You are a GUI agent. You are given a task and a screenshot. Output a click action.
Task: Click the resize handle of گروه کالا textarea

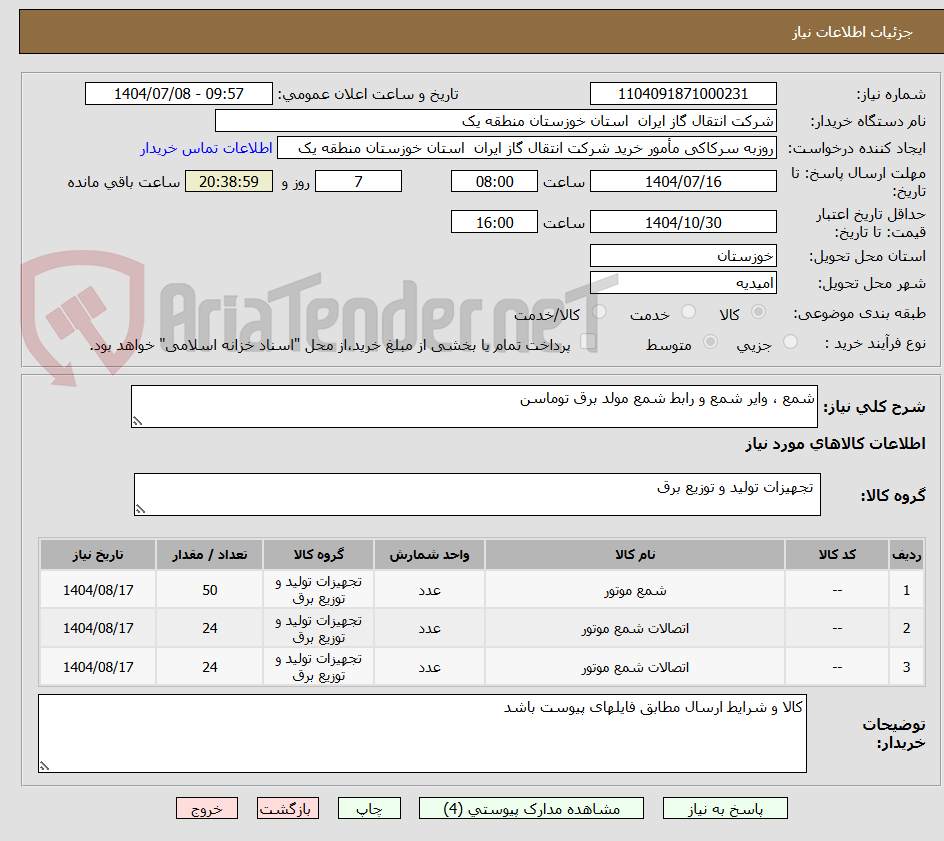pyautogui.click(x=142, y=507)
